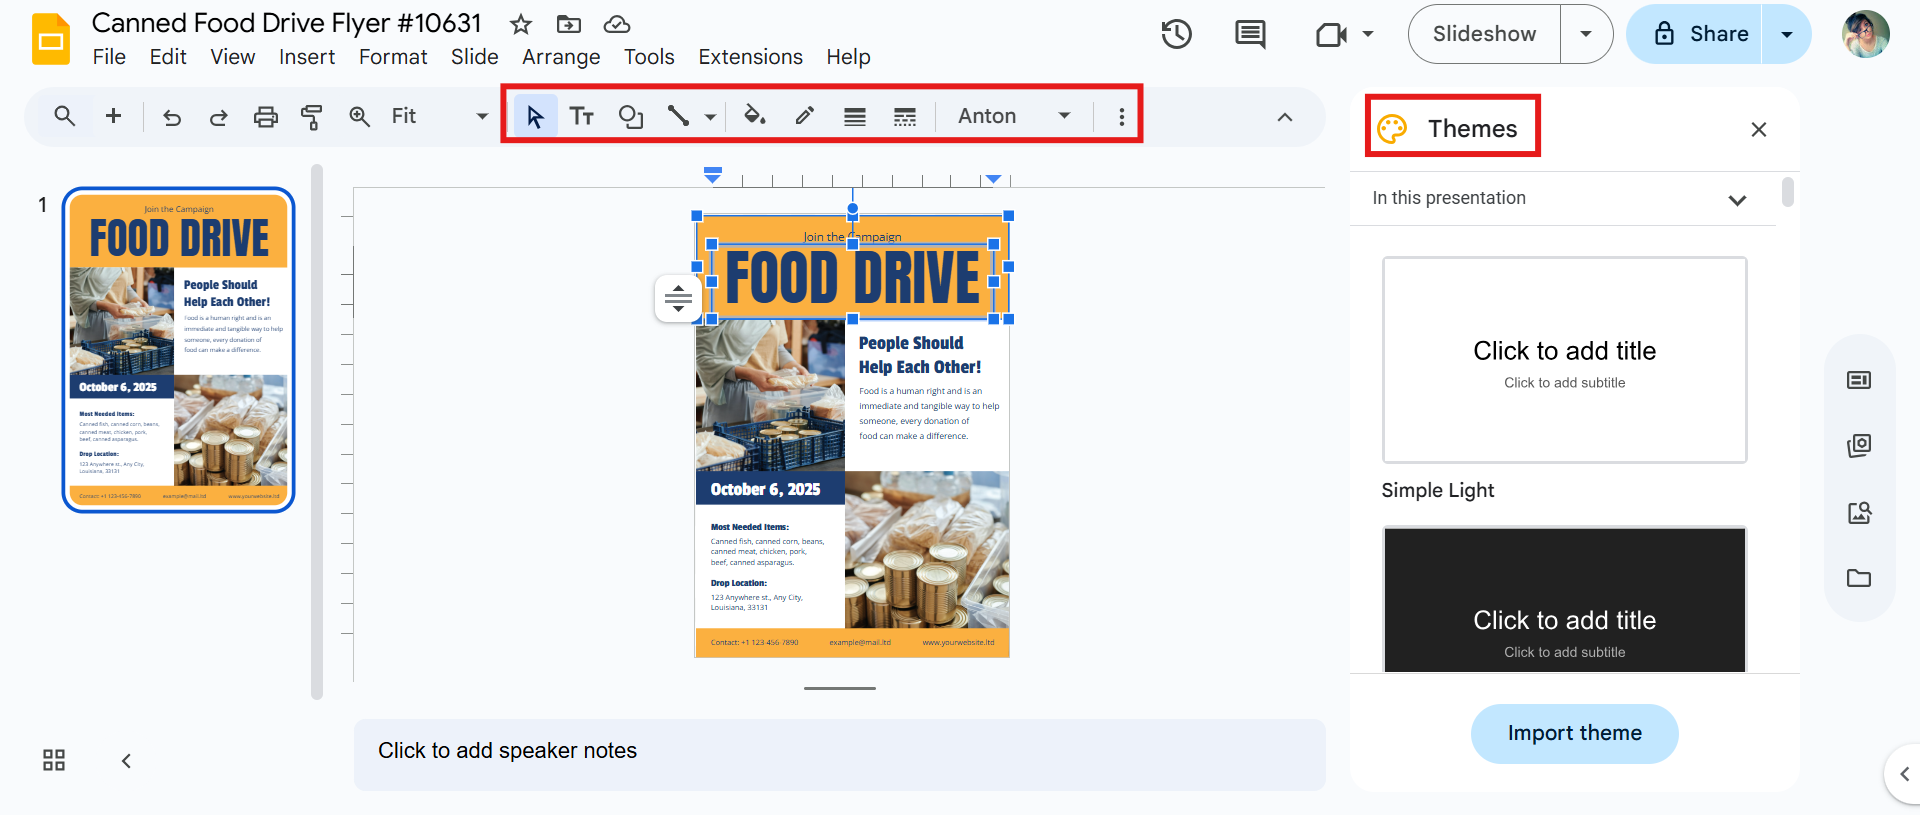This screenshot has width=1920, height=815.
Task: Click the zoom magnifier tool
Action: [359, 117]
